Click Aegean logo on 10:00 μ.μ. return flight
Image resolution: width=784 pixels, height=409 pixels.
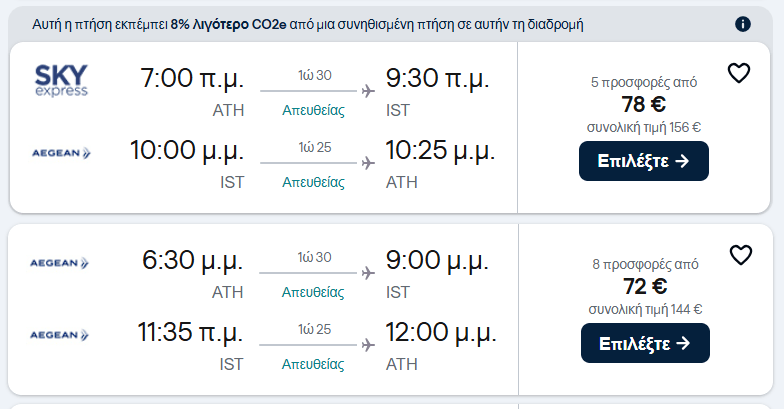coord(61,153)
